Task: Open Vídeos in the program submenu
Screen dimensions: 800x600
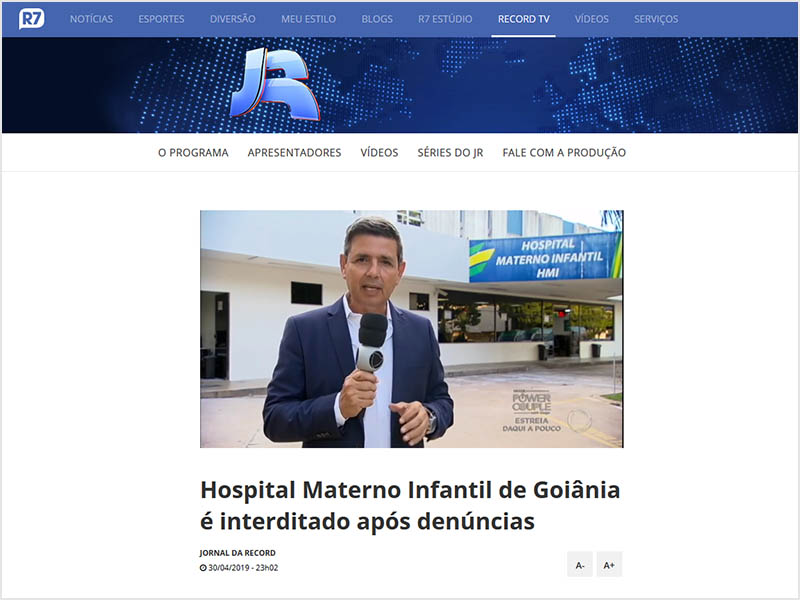Action: [x=379, y=153]
